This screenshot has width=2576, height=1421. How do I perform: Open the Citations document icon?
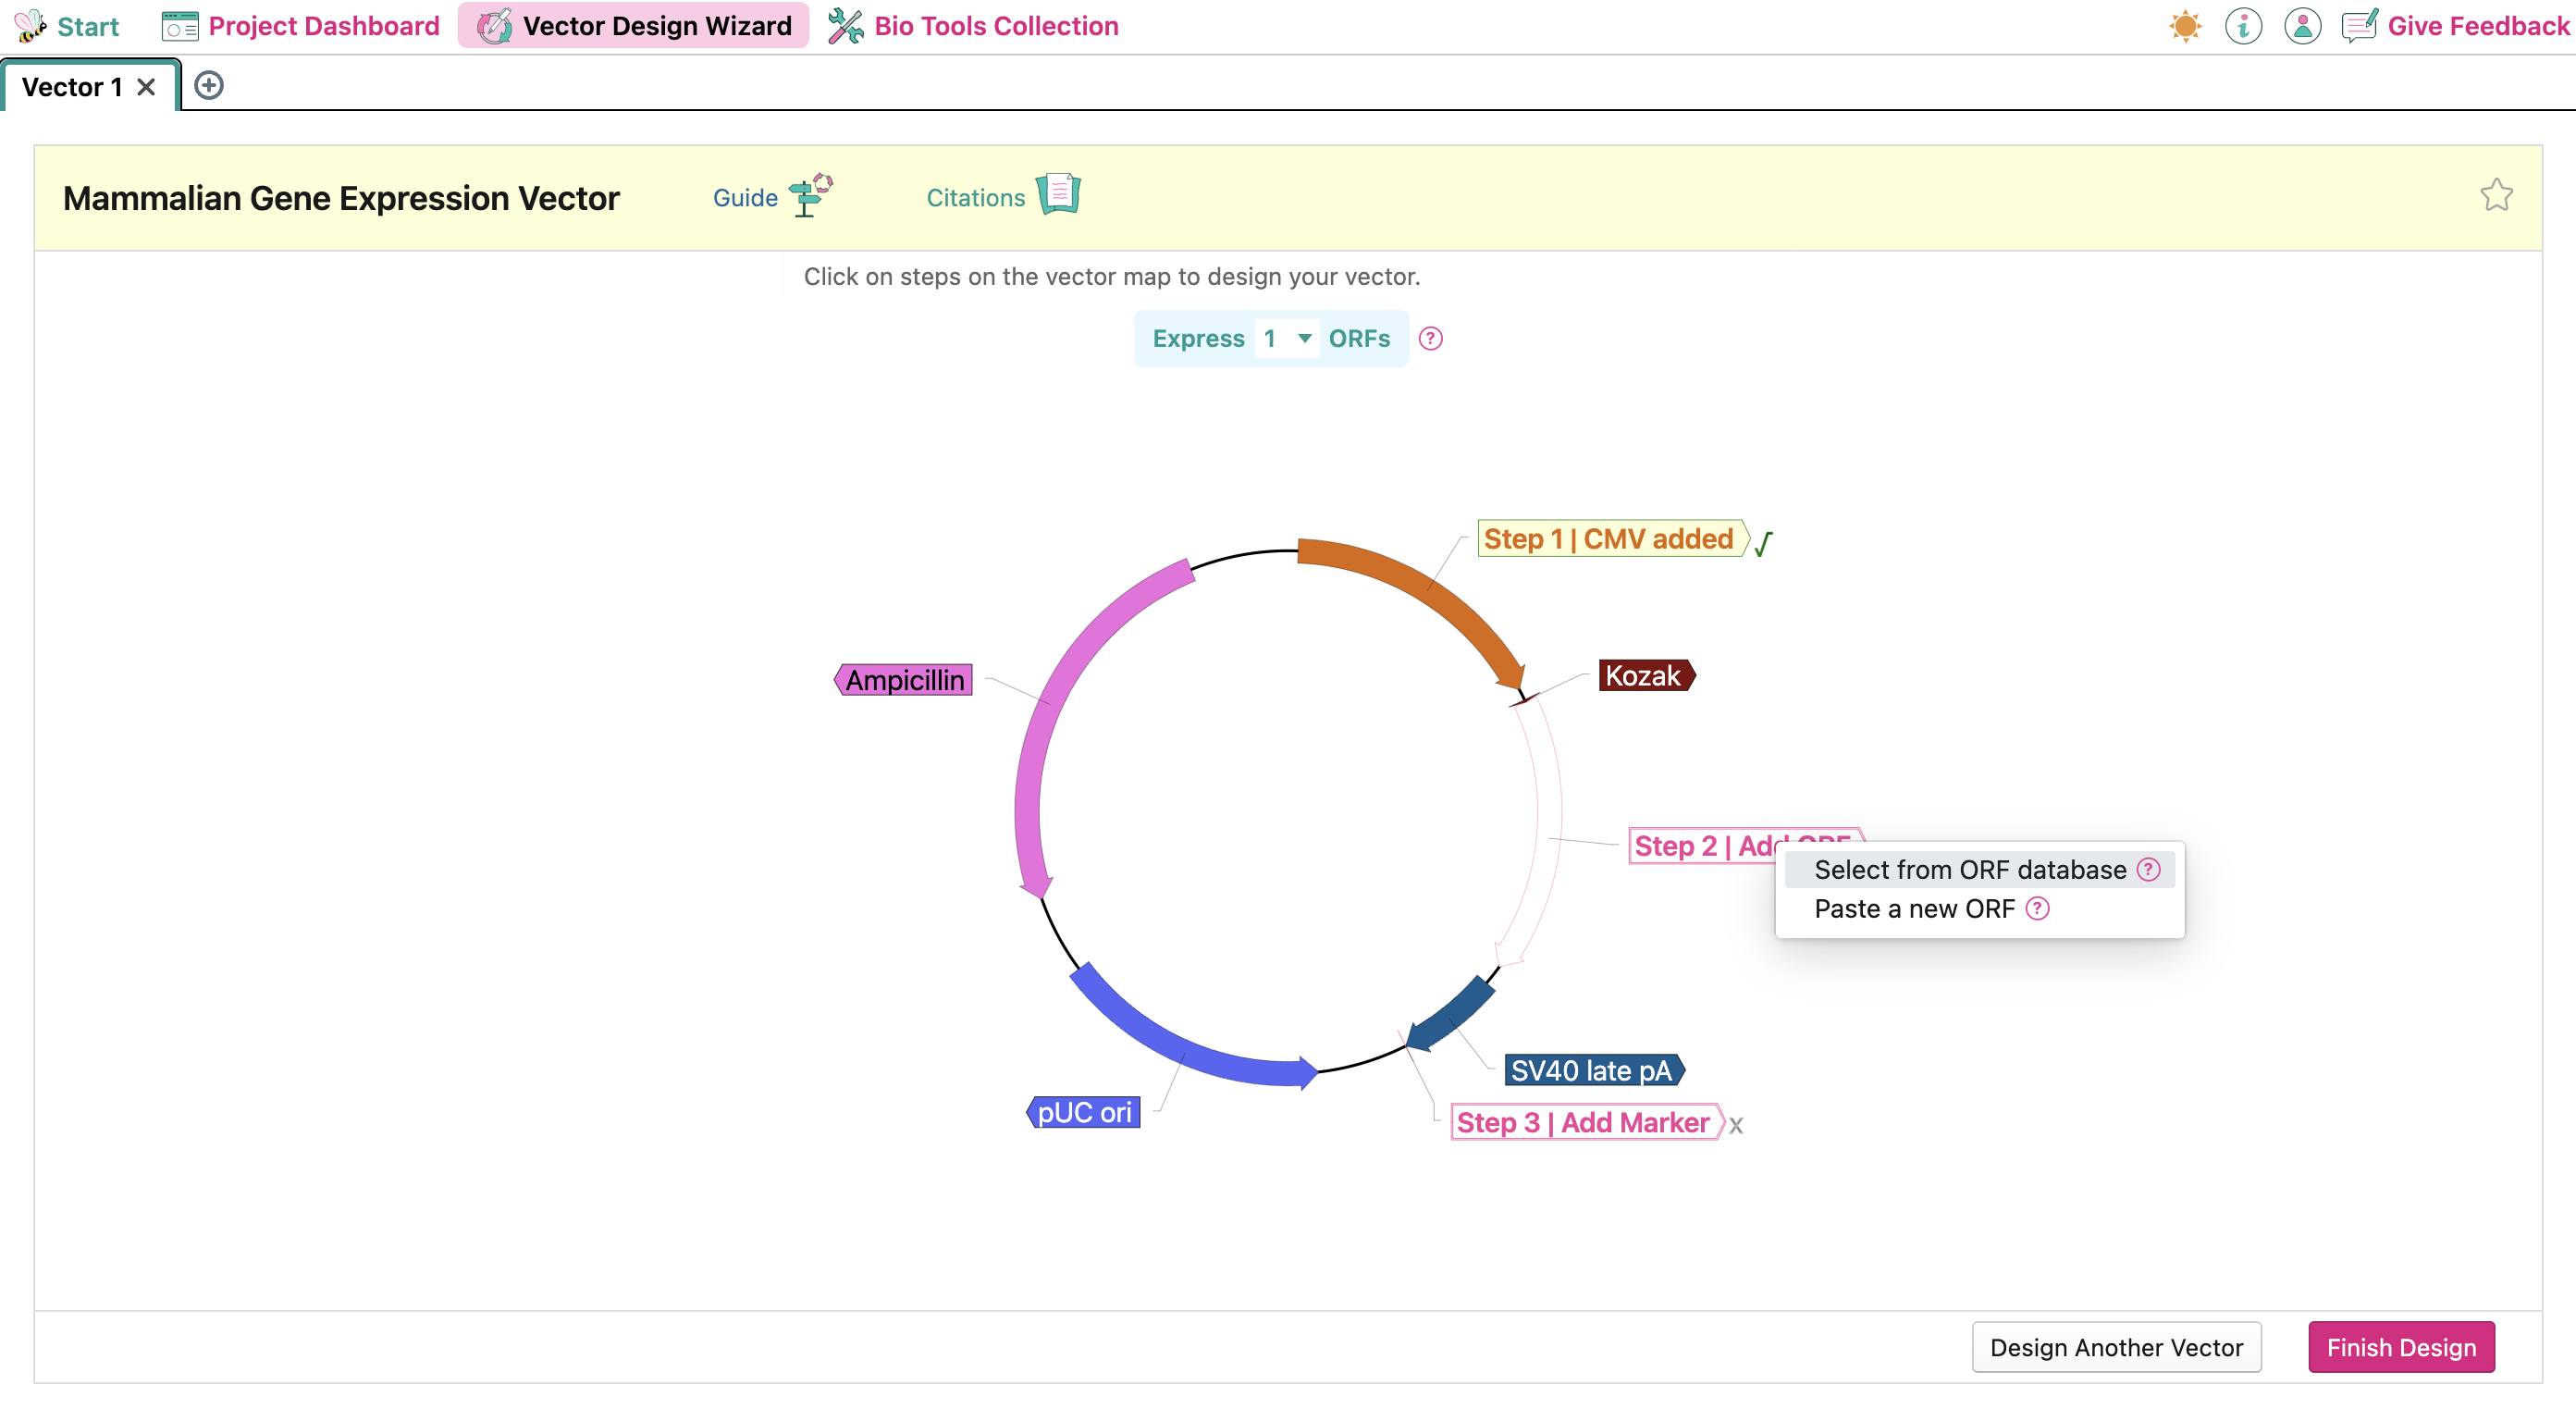1058,194
